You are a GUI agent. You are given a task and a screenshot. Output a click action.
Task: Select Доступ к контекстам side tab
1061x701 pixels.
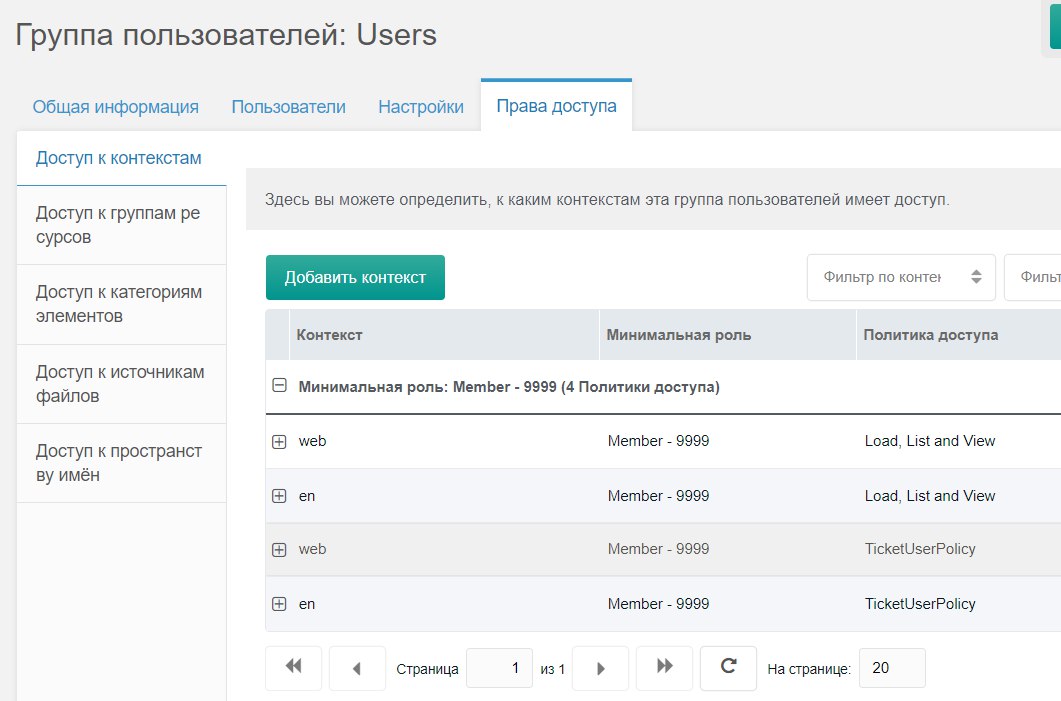[121, 158]
